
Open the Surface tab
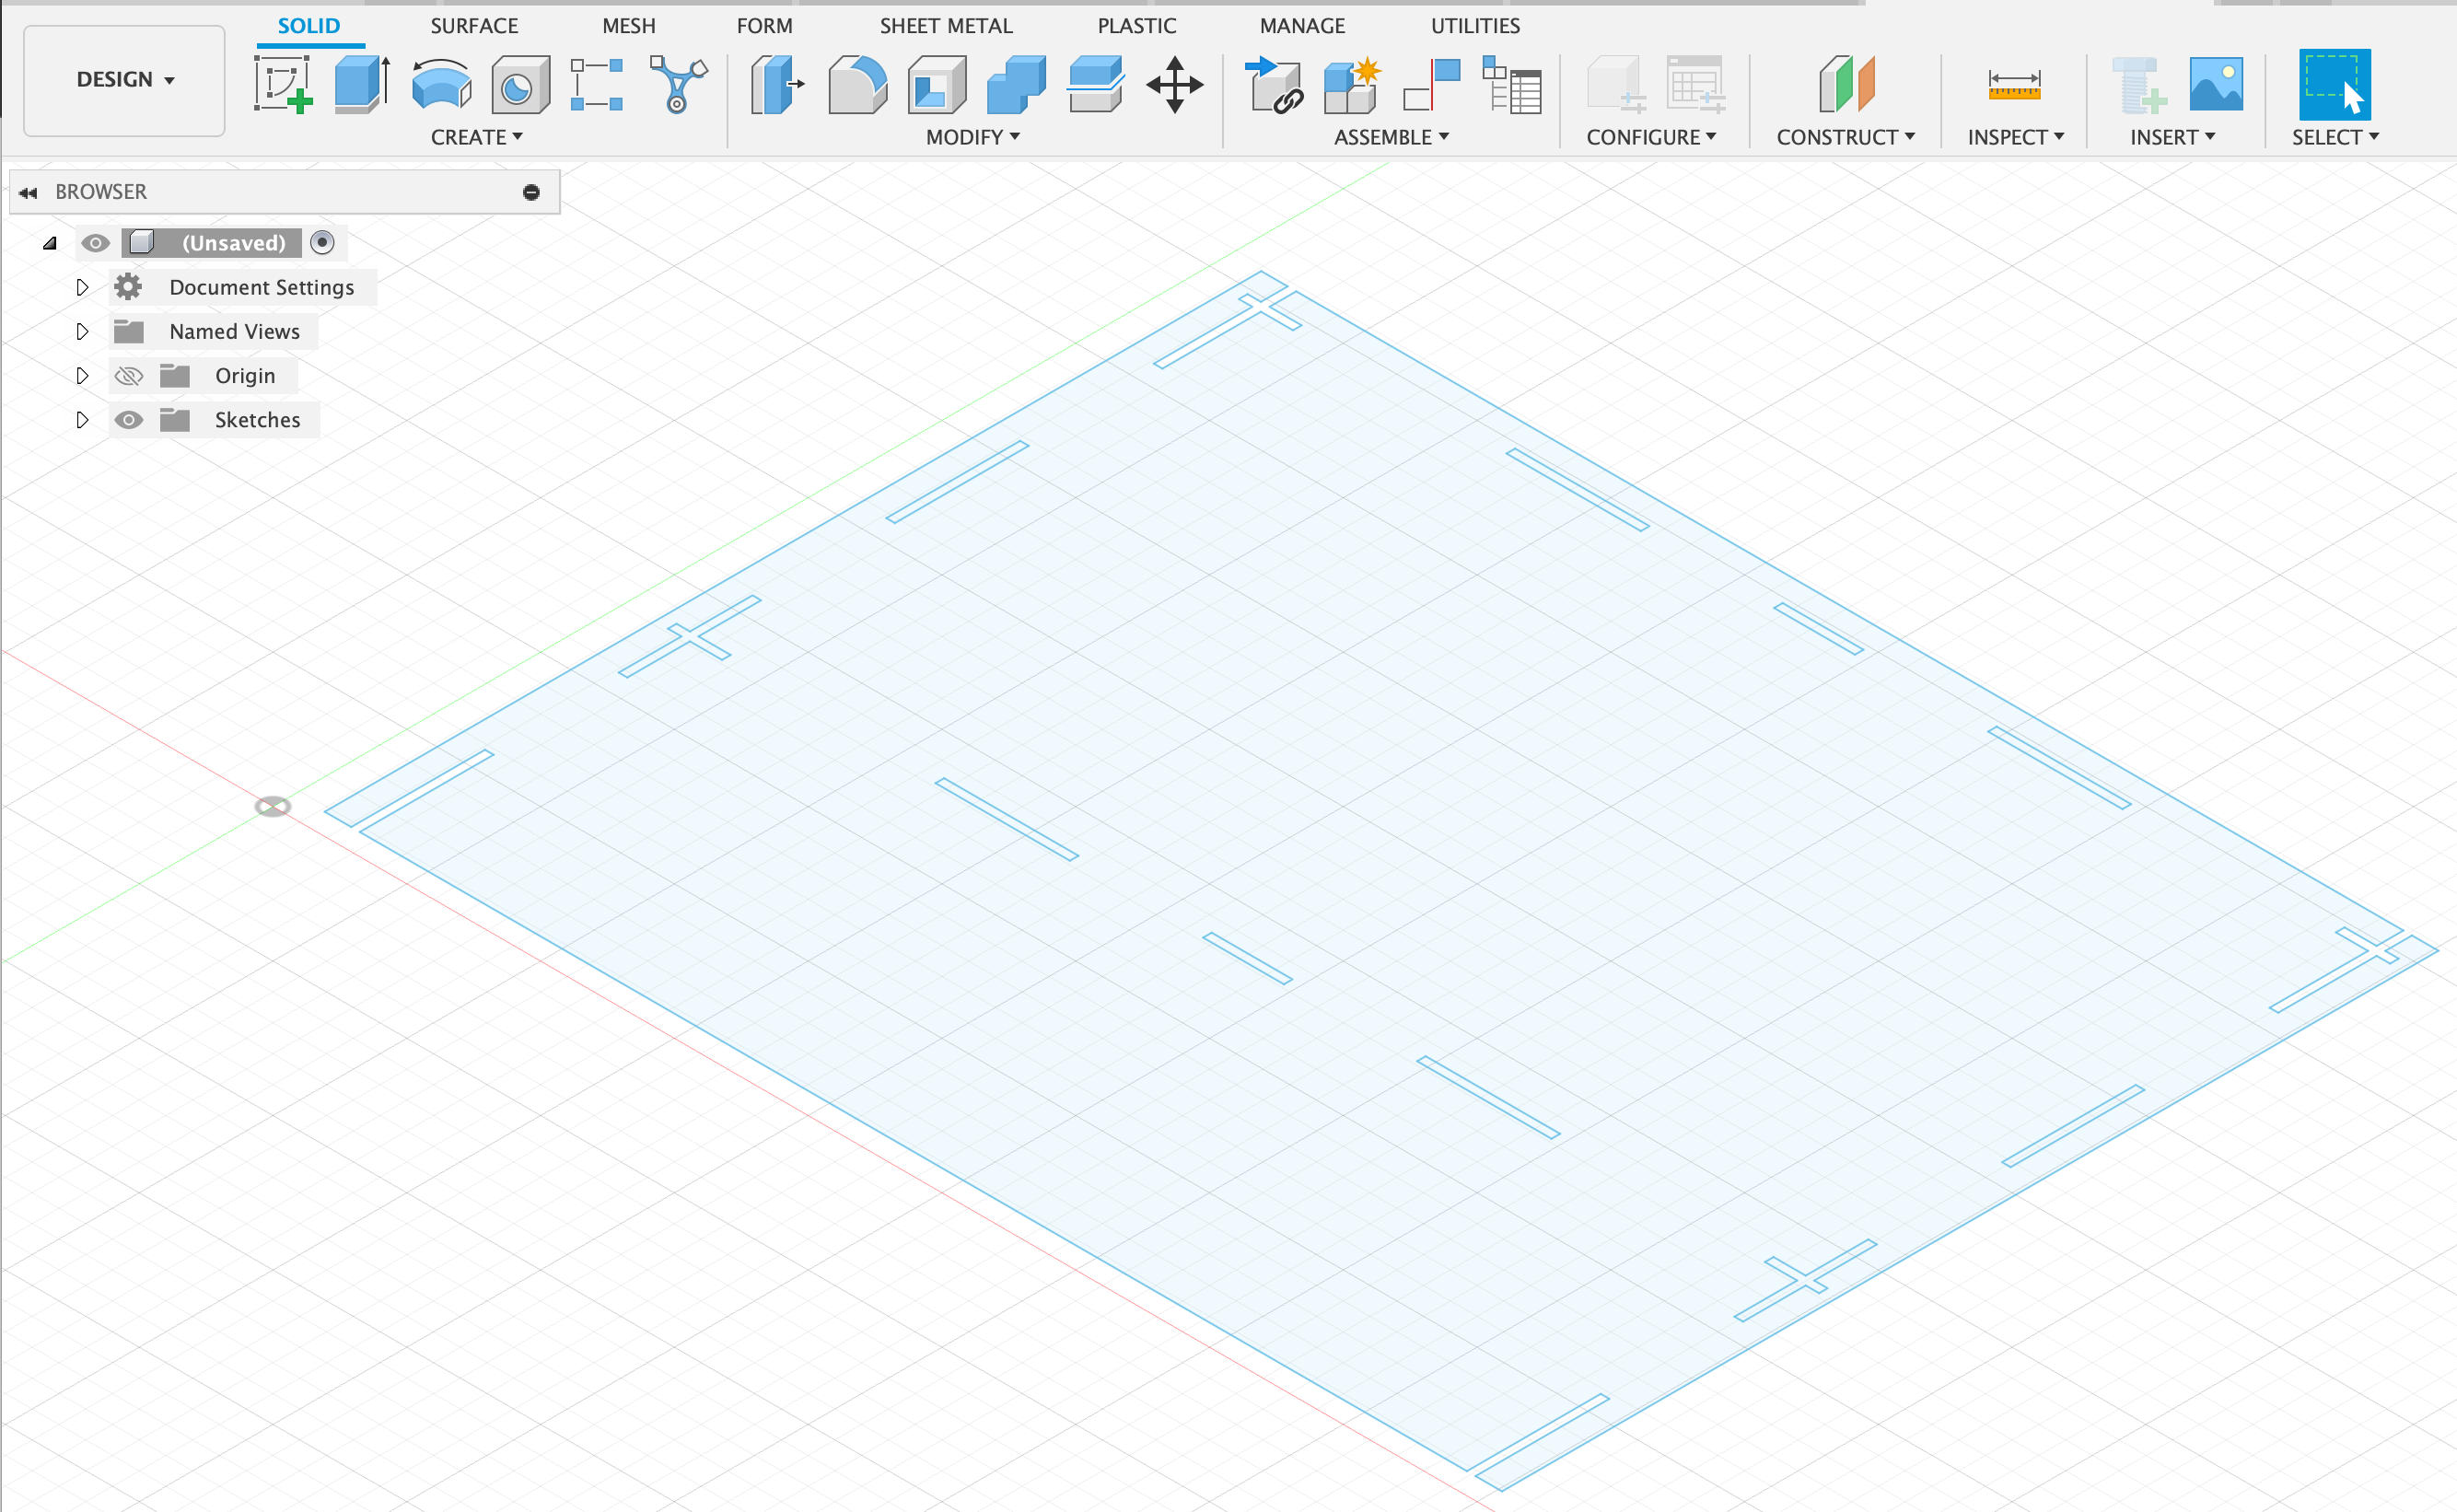(x=474, y=25)
